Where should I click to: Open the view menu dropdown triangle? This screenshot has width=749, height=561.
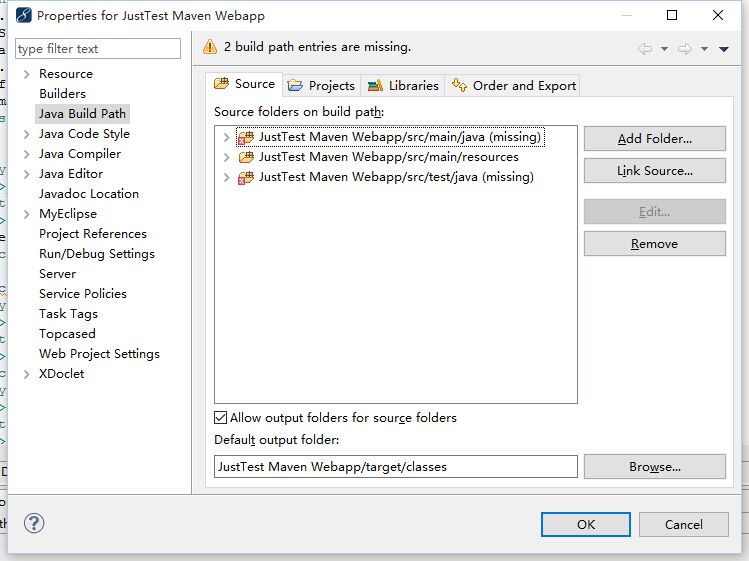coord(724,49)
